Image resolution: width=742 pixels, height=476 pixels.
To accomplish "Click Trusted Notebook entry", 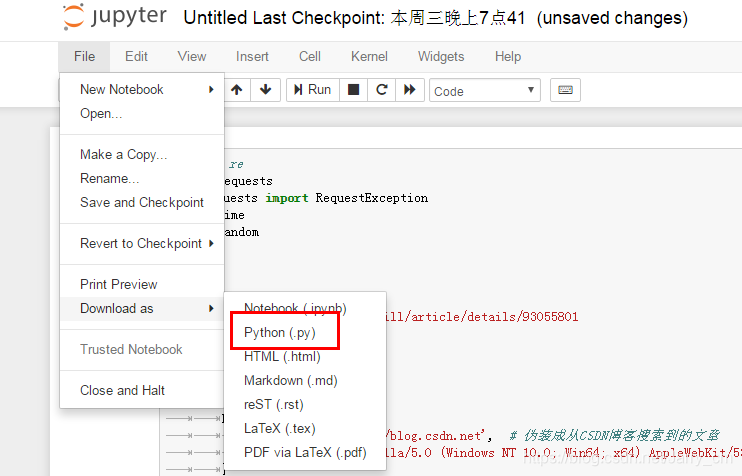I will point(142,350).
